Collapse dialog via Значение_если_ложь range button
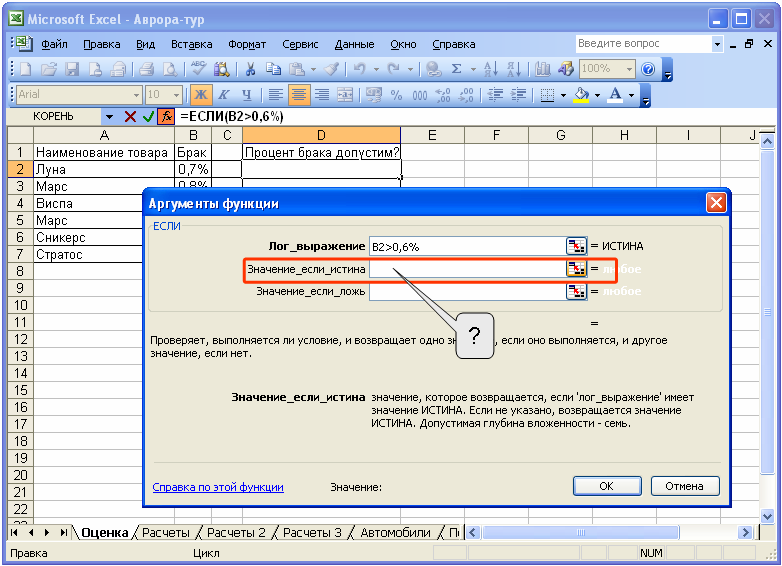 pyautogui.click(x=577, y=291)
